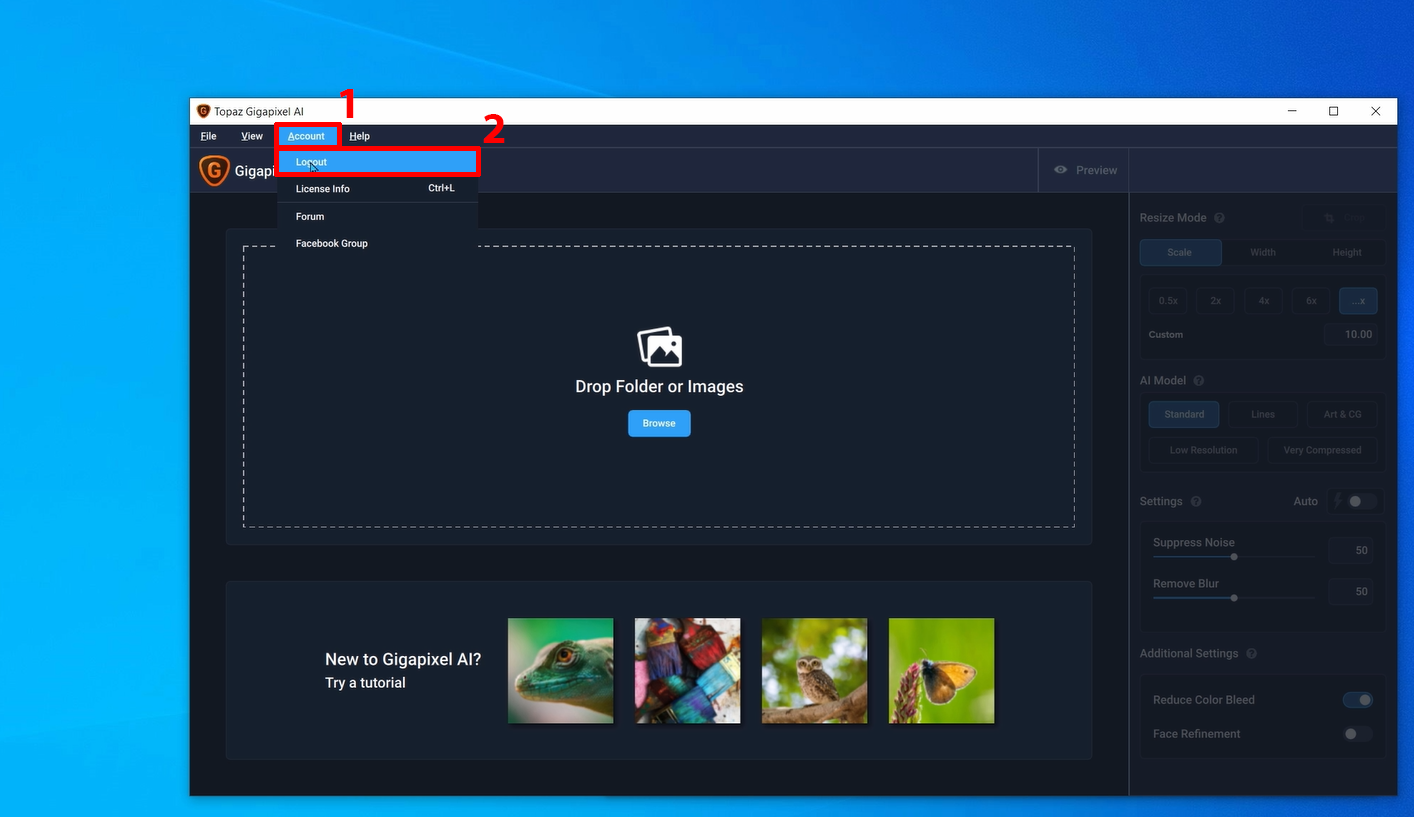Open the AI Model help question mark
The image size is (1414, 817).
click(1199, 381)
